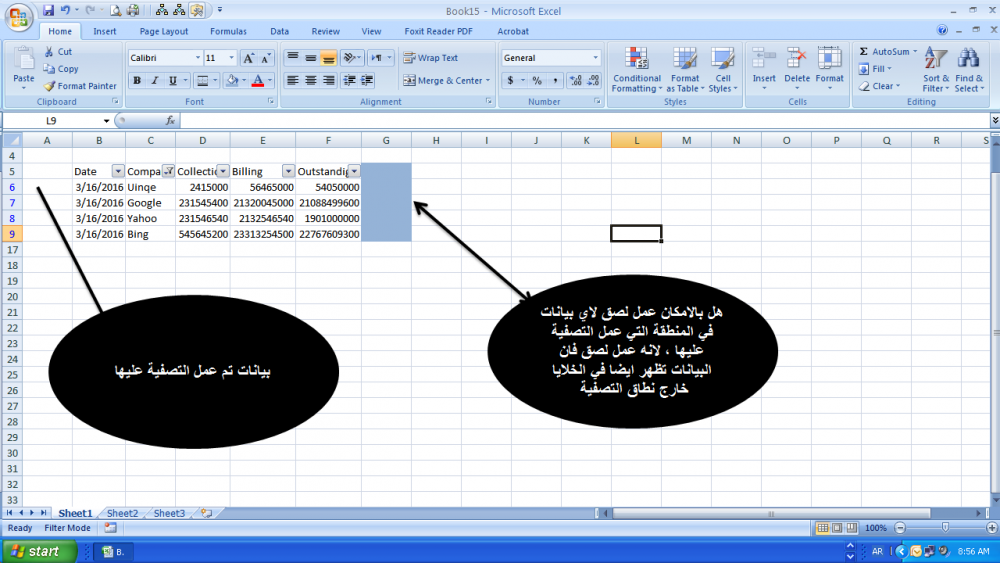Toggle bottom vertical alignment

click(328, 58)
